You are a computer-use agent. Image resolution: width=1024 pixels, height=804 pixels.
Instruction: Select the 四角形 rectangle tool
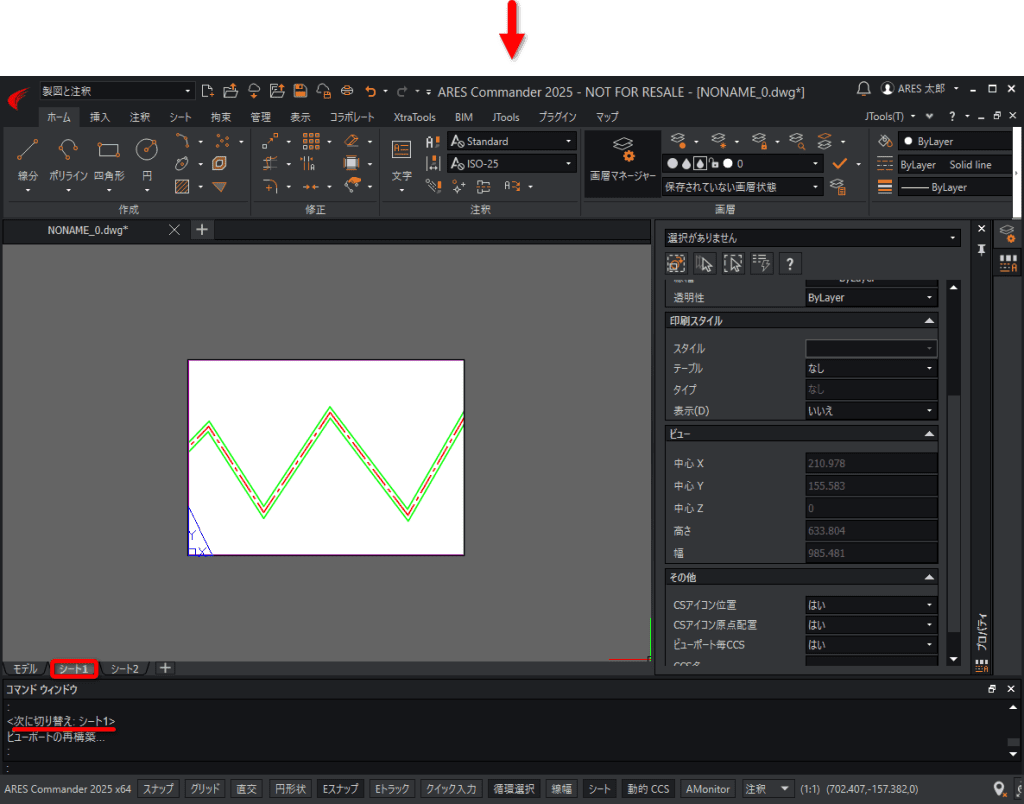pyautogui.click(x=108, y=159)
